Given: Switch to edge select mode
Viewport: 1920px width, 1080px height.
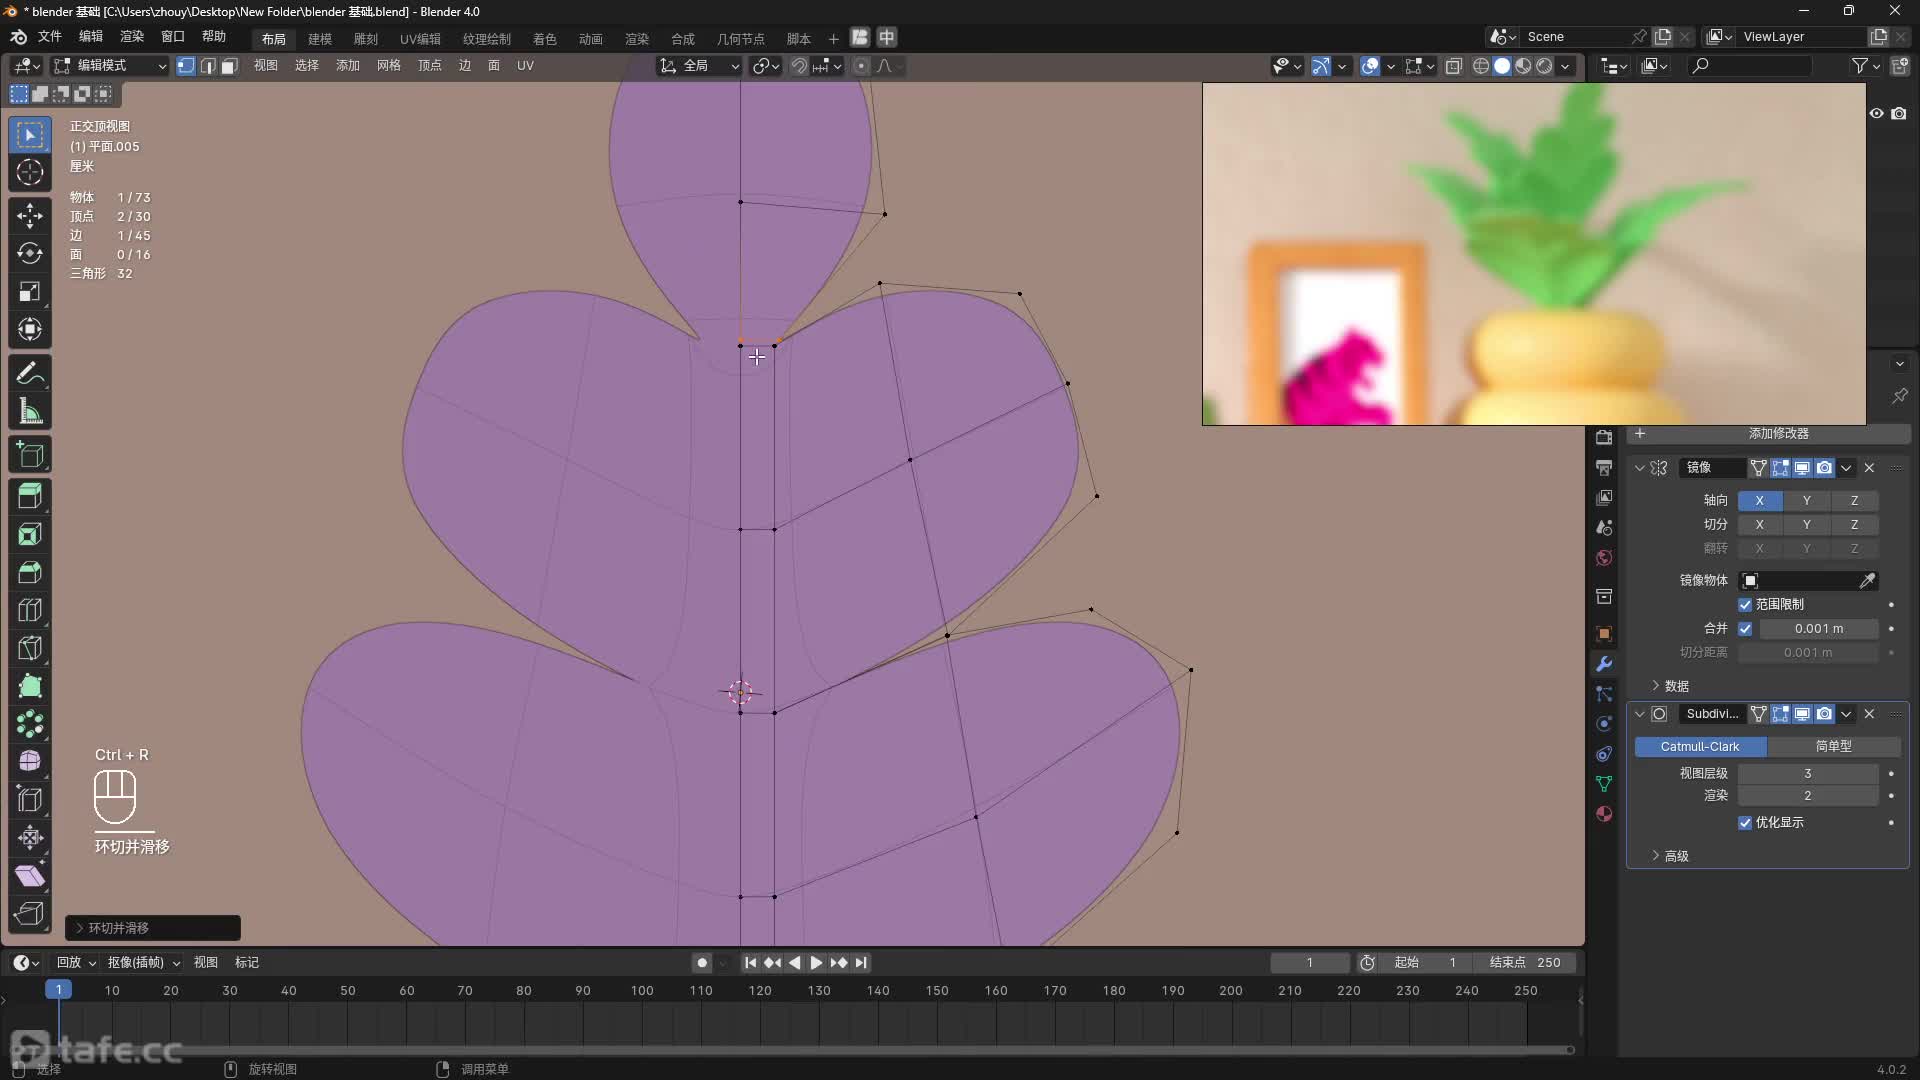Looking at the screenshot, I should [207, 66].
